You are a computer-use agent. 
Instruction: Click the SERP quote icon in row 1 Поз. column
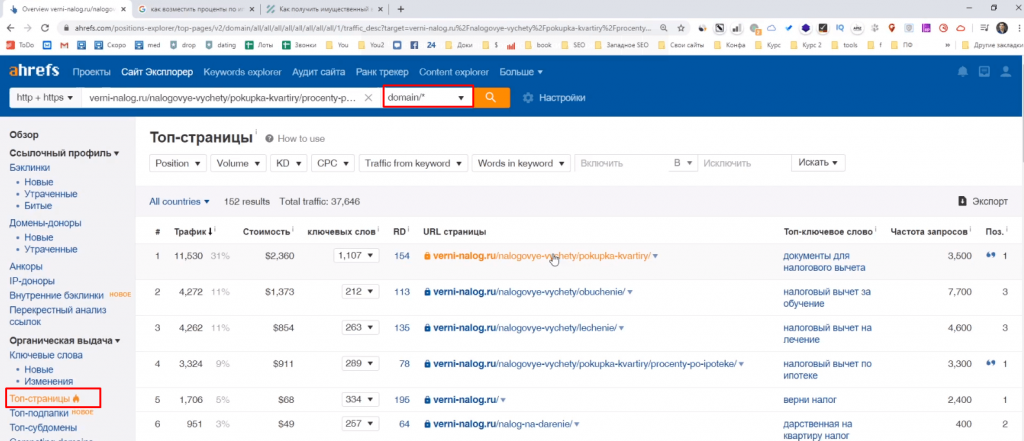tap(990, 255)
